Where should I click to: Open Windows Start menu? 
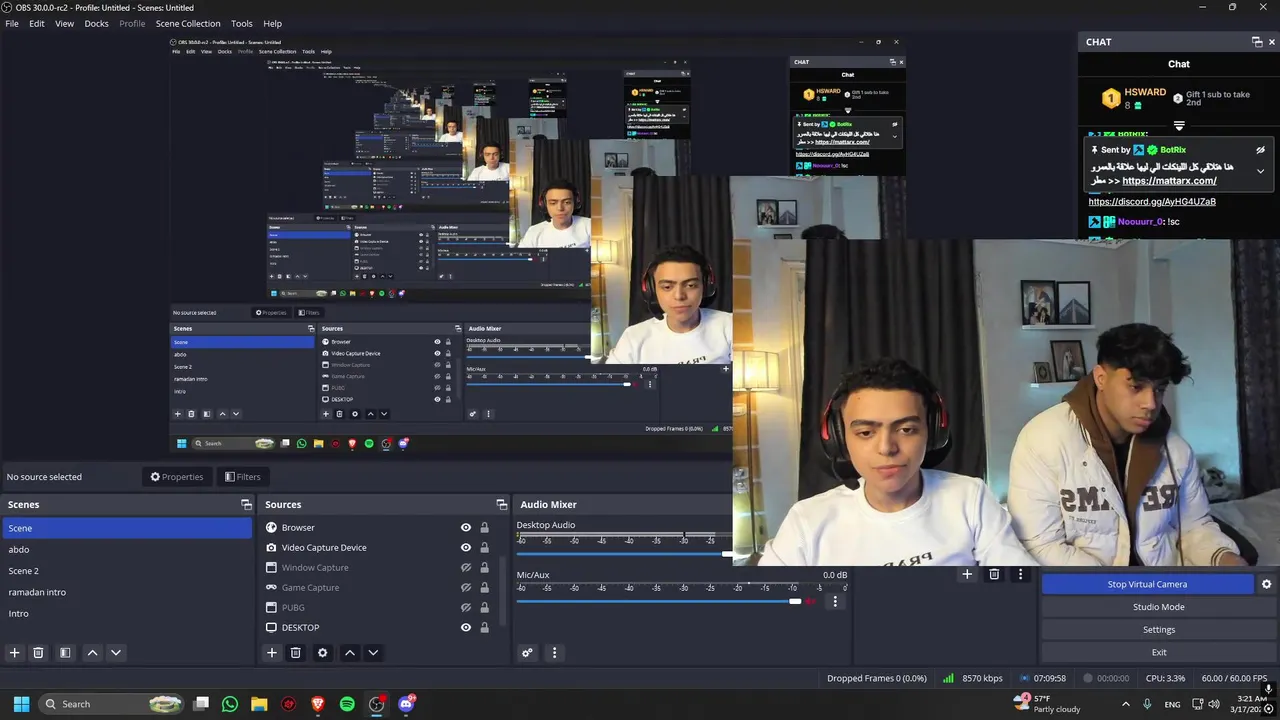click(21, 704)
